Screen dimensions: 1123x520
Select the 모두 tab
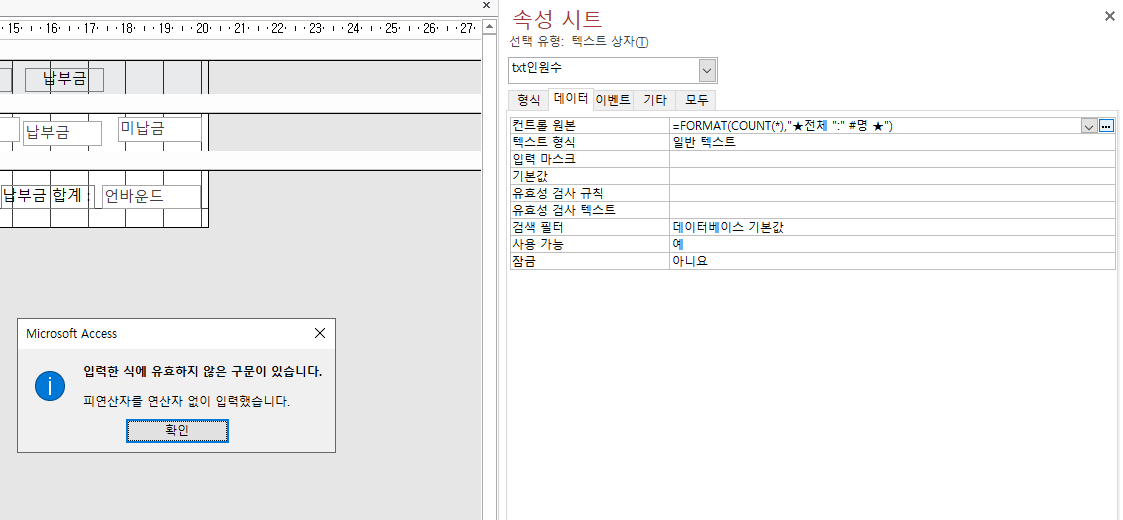696,100
